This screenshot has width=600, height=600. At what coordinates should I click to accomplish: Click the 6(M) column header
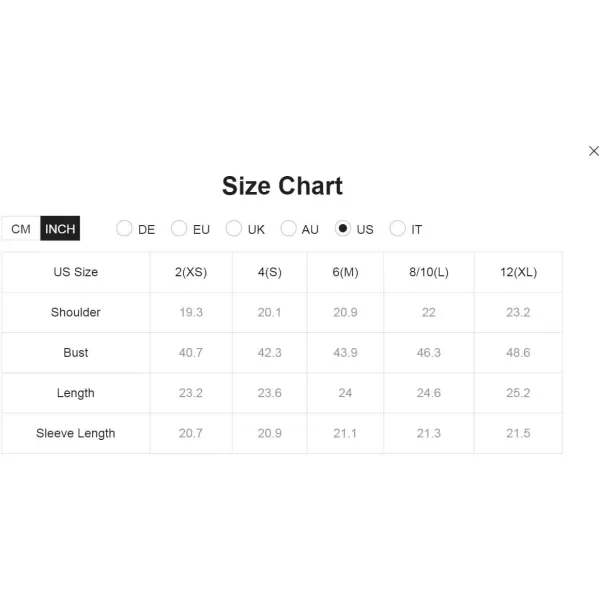coord(345,272)
